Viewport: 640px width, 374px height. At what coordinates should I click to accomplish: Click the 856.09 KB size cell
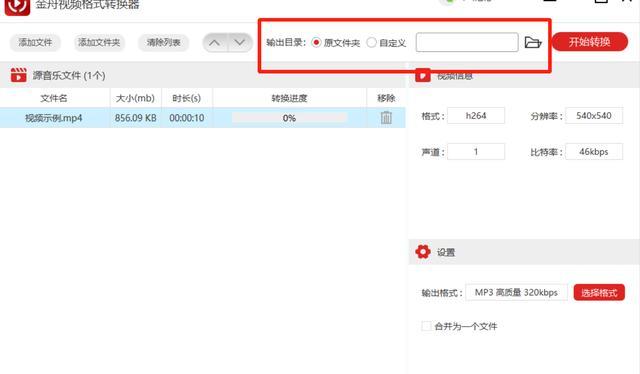click(136, 118)
